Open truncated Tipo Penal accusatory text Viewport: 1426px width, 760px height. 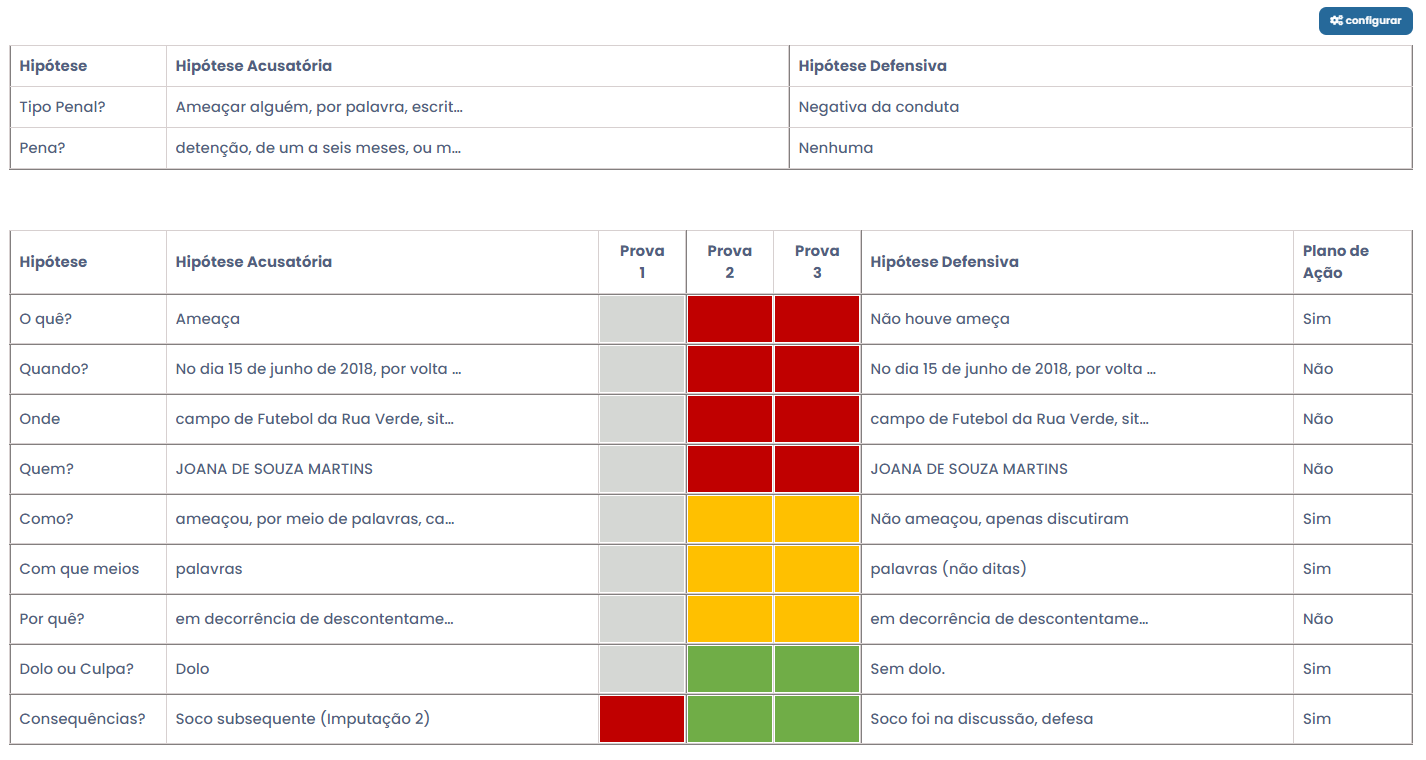(x=319, y=107)
